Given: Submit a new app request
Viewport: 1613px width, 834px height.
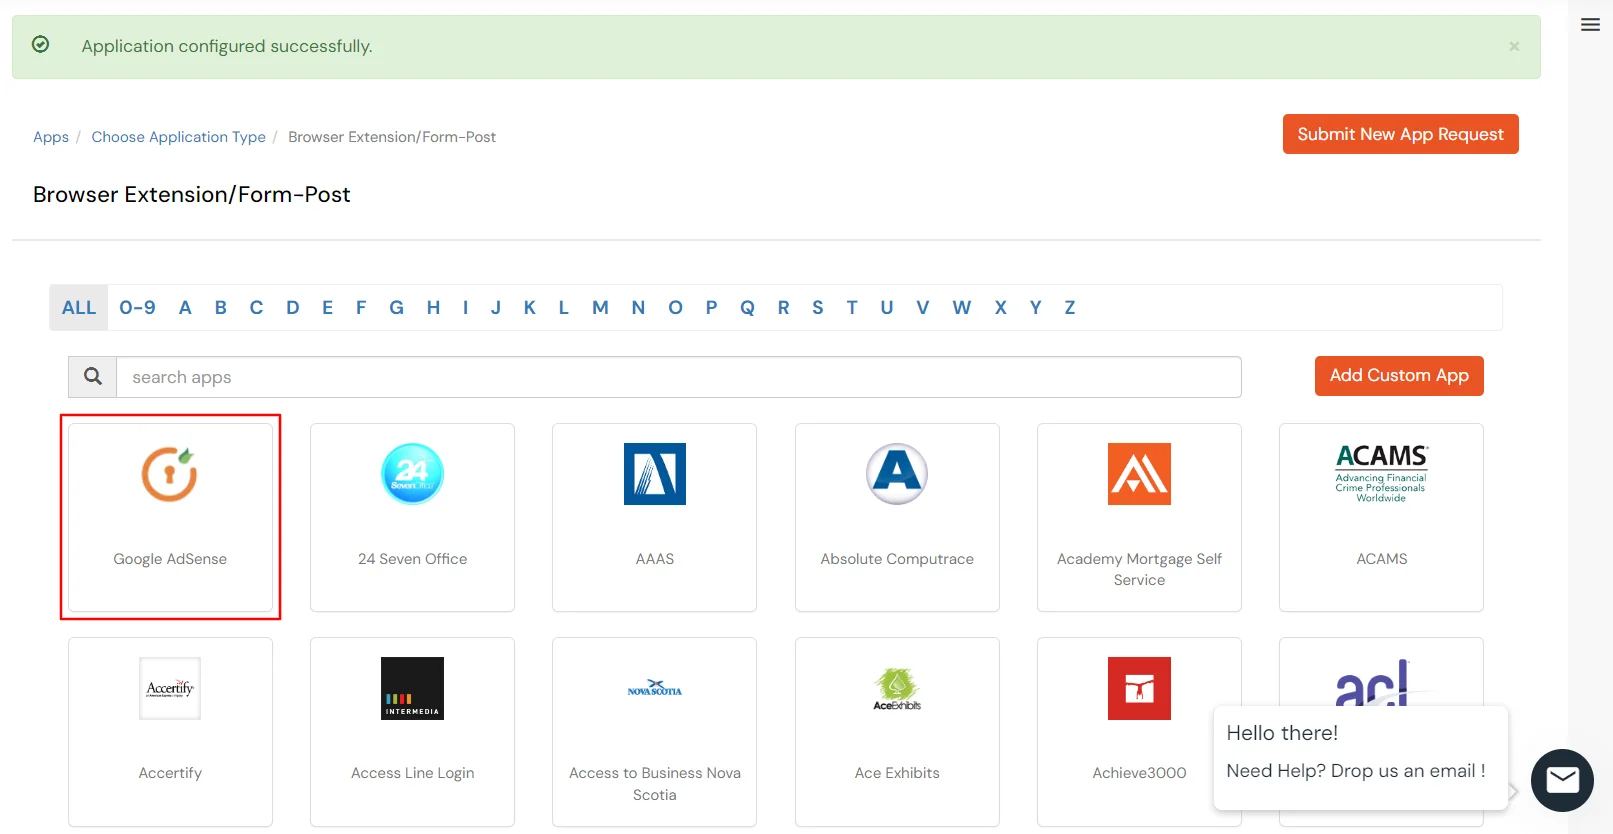Looking at the screenshot, I should click(1400, 134).
